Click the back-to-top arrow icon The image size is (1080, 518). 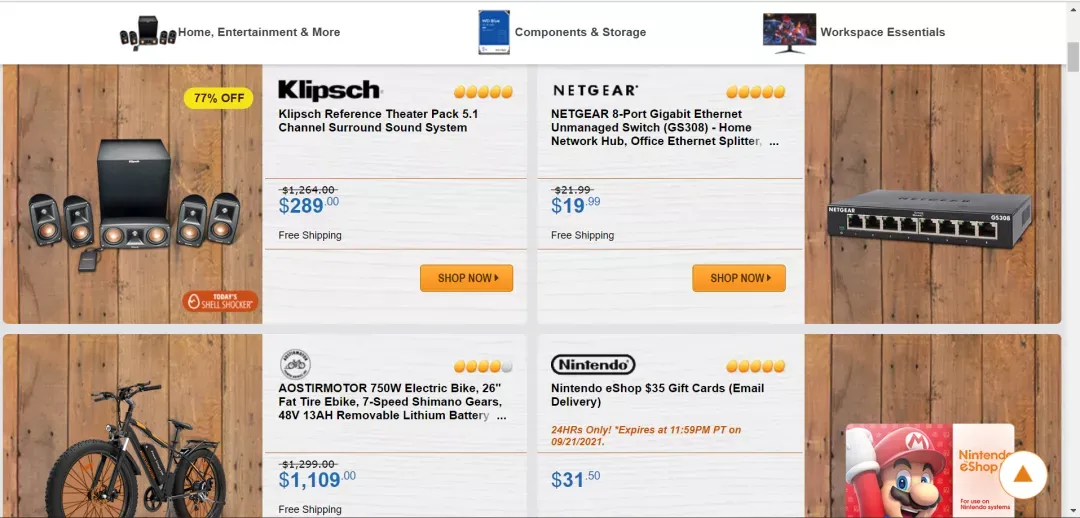pyautogui.click(x=1023, y=475)
